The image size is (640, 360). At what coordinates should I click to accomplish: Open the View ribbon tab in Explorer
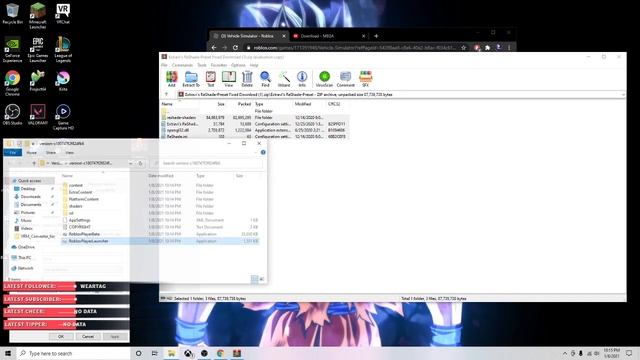70,152
